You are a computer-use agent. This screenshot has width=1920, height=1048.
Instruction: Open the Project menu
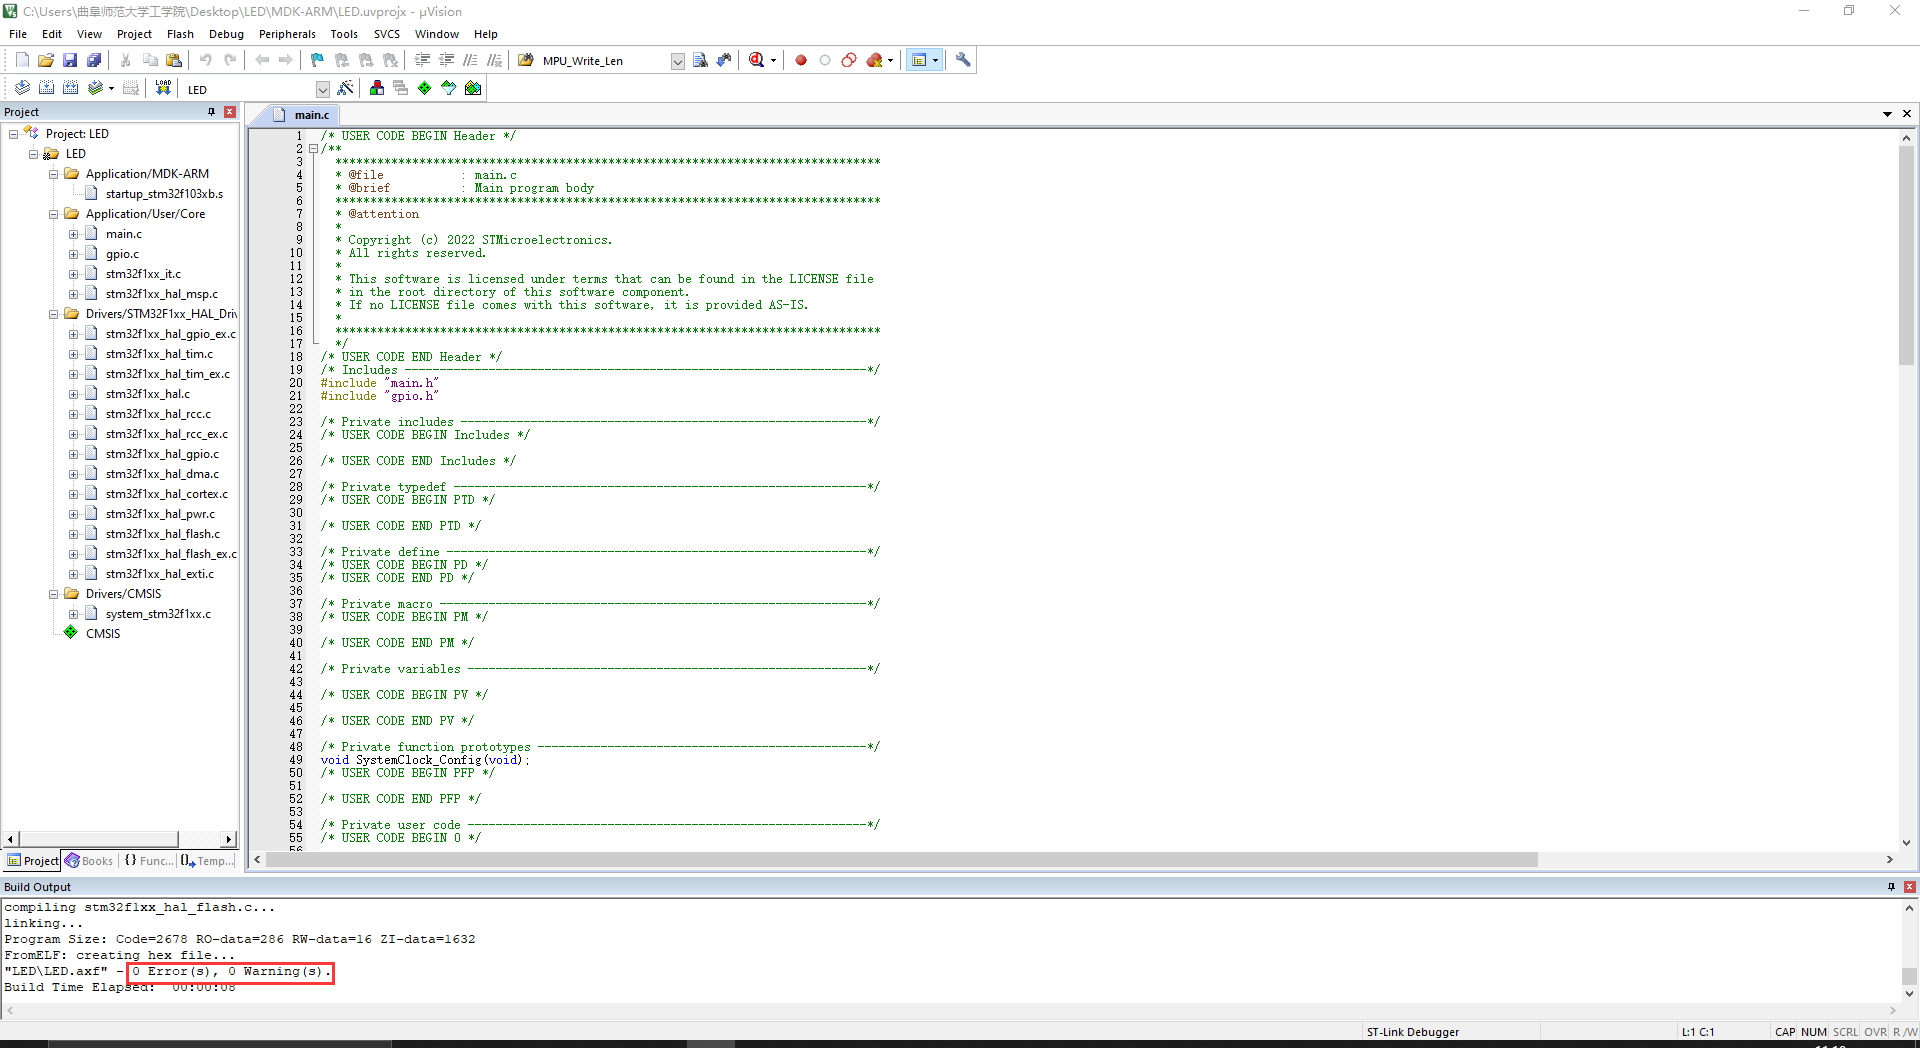[134, 34]
